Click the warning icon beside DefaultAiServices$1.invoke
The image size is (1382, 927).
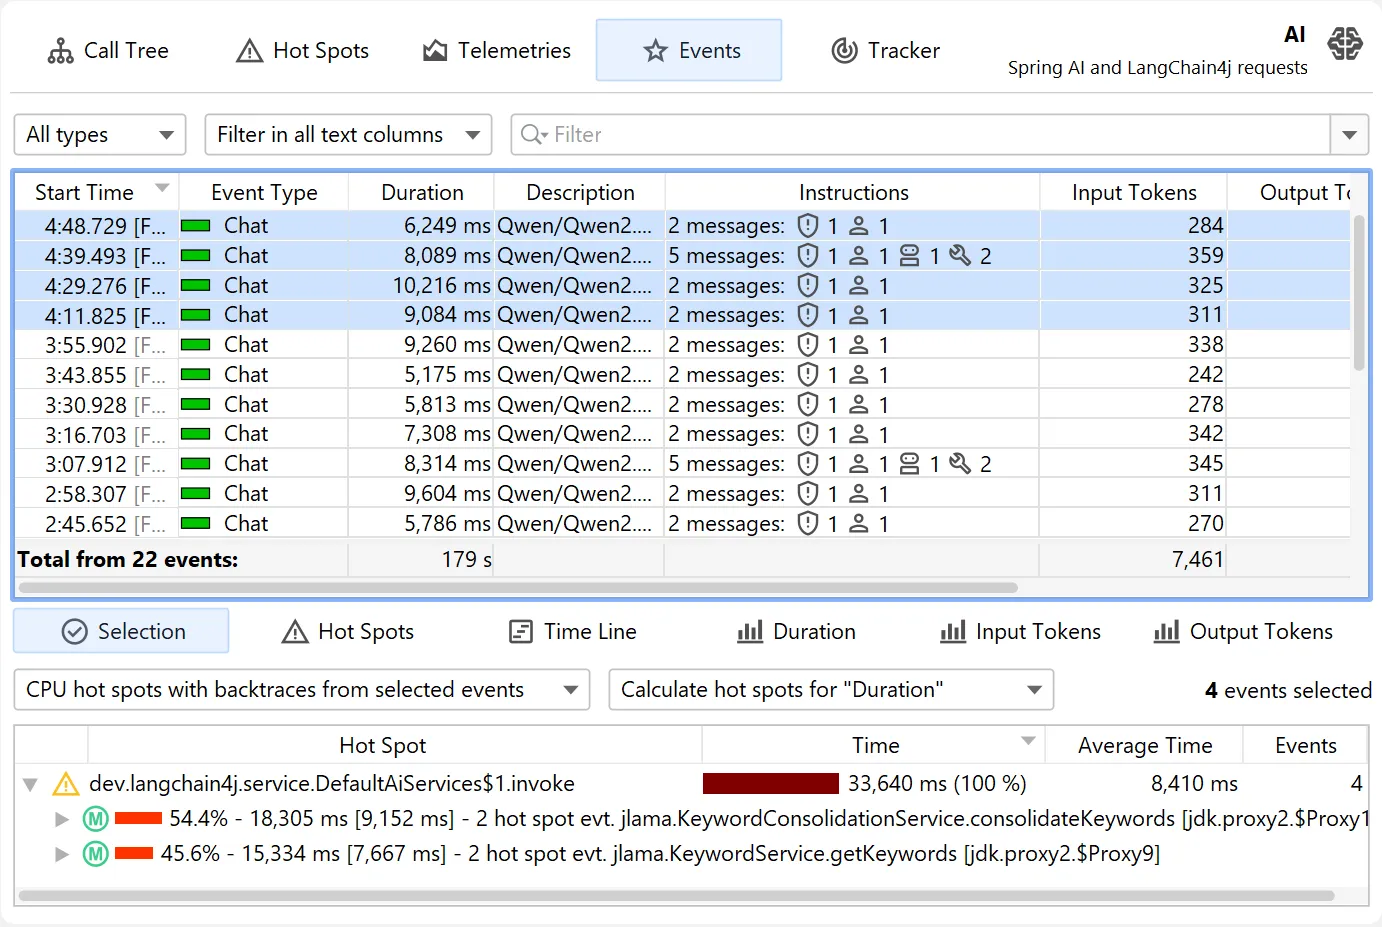66,784
